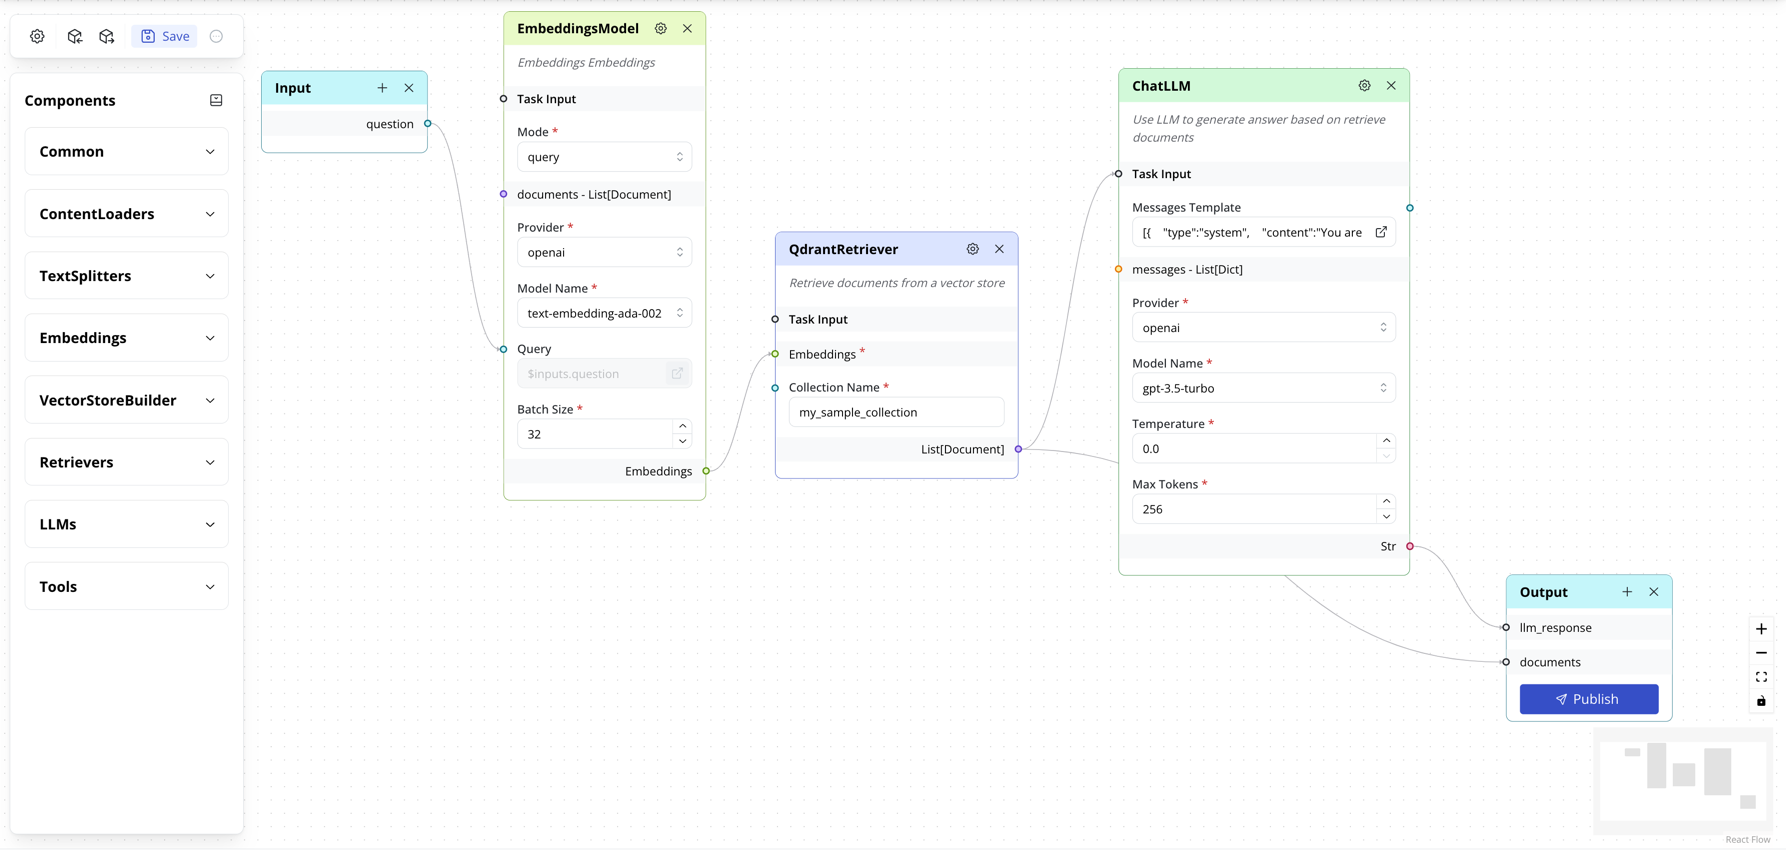Click the Max Tokens field showing 256
The height and width of the screenshot is (850, 1786).
point(1254,509)
